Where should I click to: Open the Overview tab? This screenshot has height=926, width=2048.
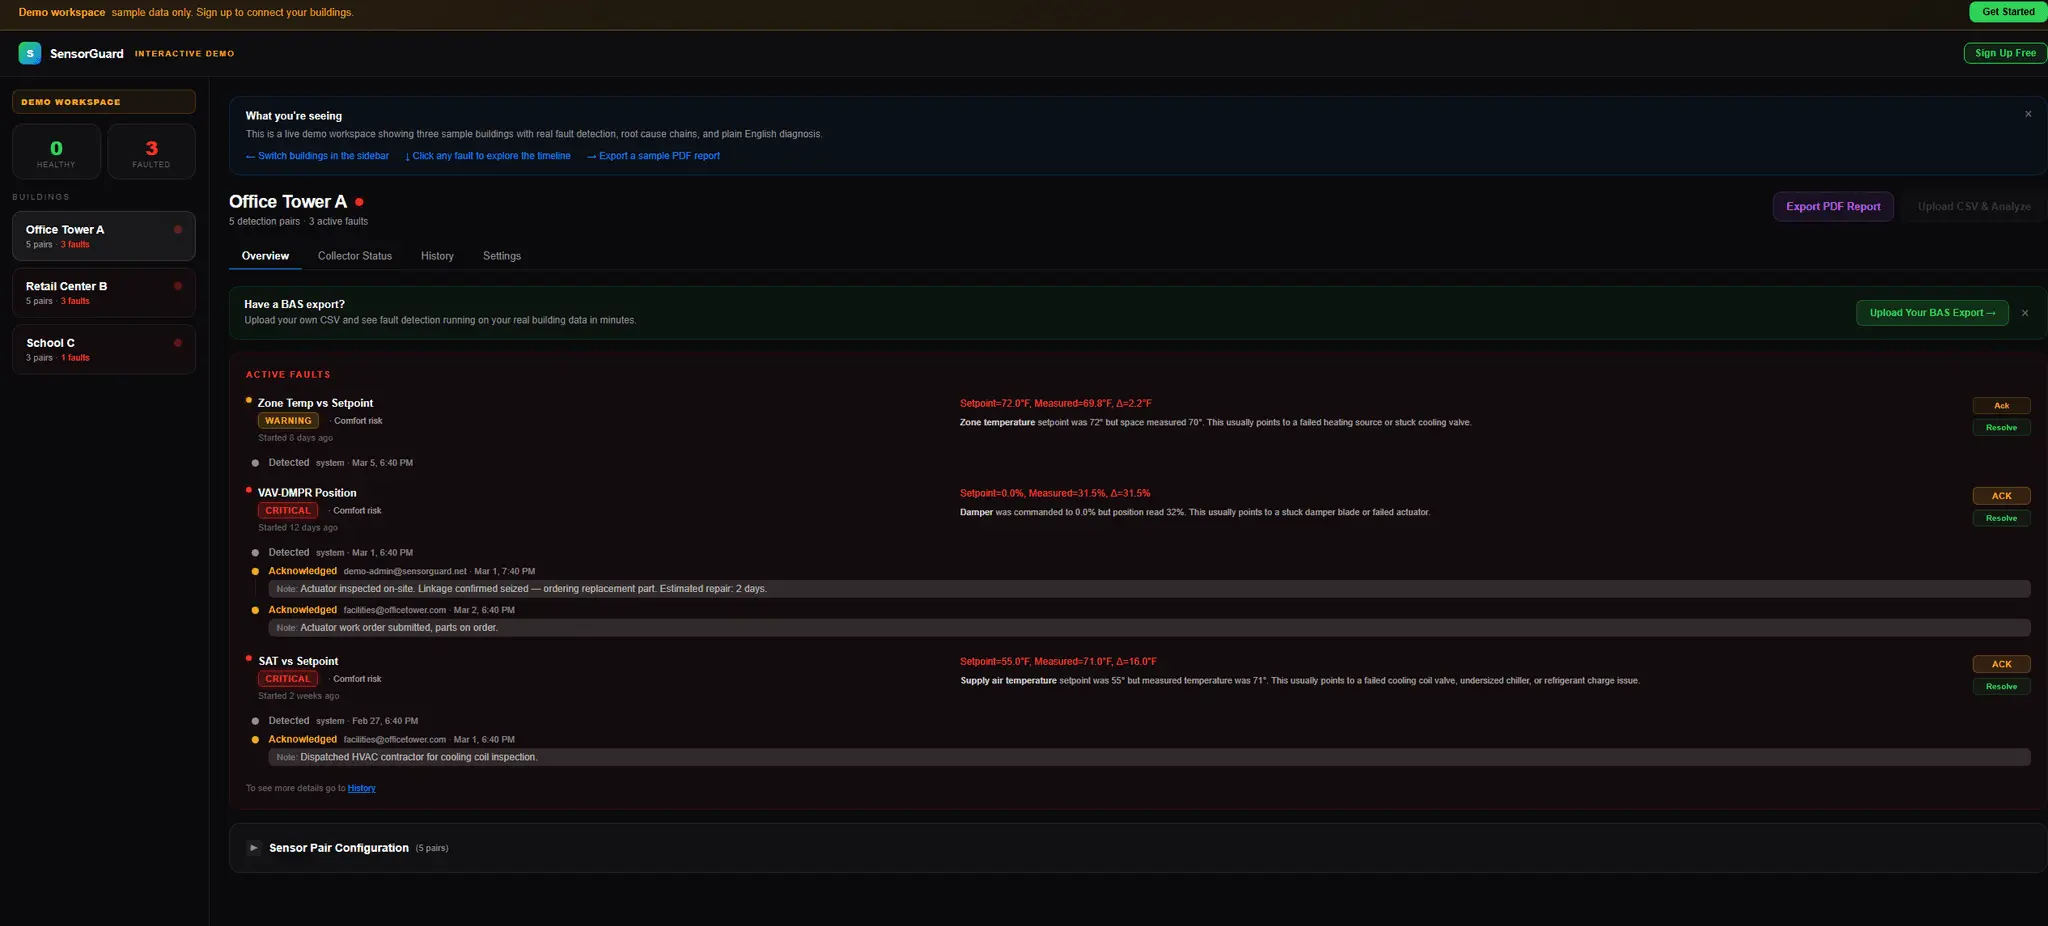click(x=265, y=256)
